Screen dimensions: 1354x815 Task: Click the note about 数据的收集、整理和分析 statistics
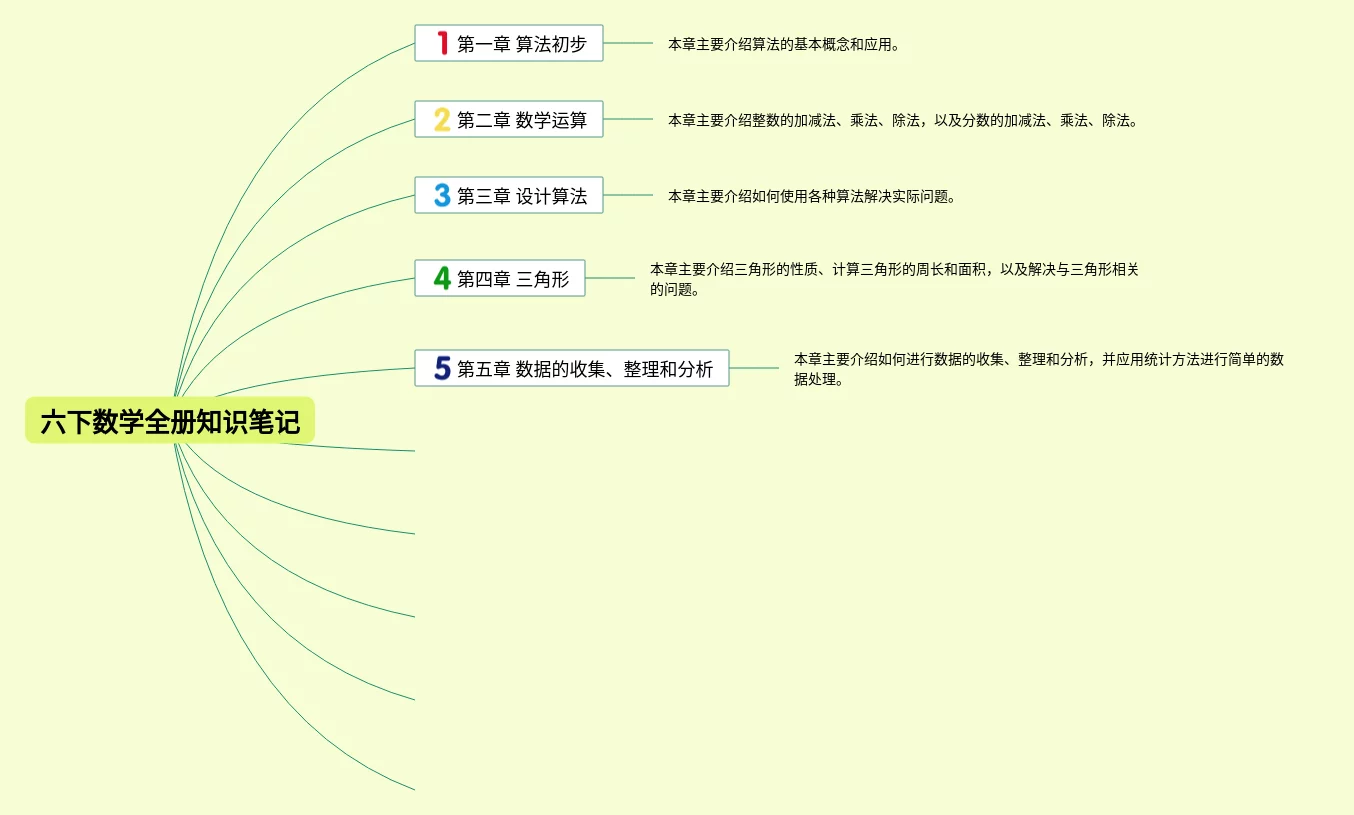click(x=1039, y=369)
